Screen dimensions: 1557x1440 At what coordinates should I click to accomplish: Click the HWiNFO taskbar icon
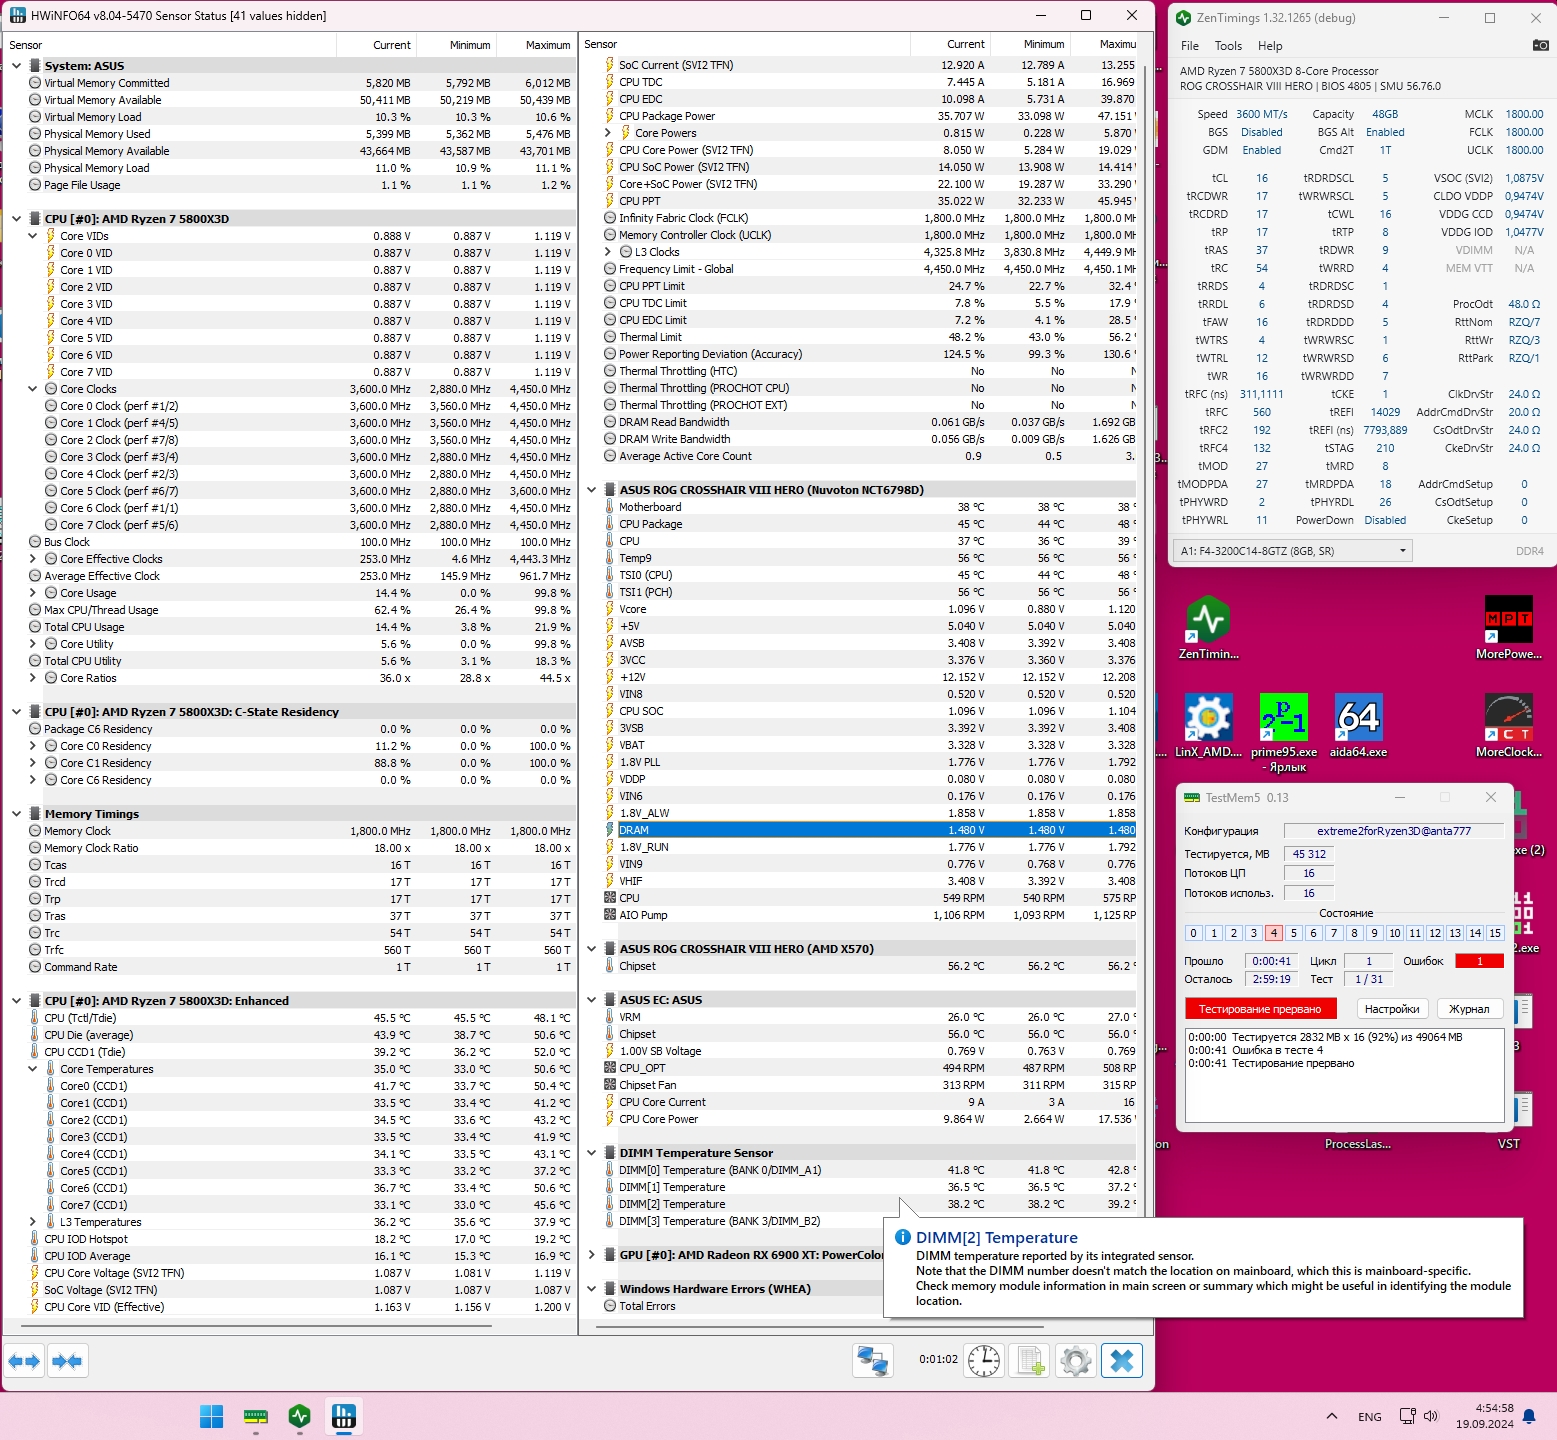(x=344, y=1416)
